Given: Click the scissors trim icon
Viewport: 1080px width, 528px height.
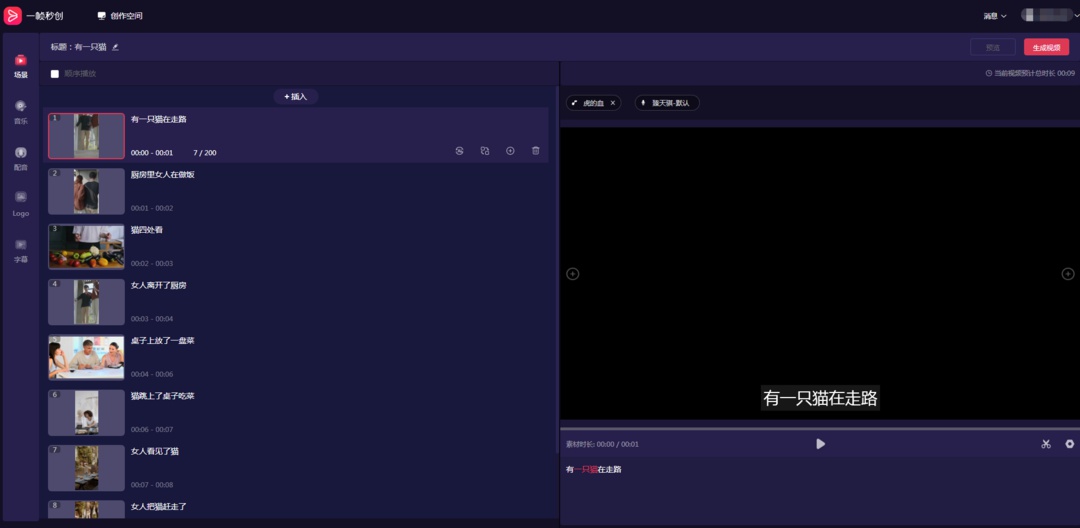Looking at the screenshot, I should tap(1046, 444).
